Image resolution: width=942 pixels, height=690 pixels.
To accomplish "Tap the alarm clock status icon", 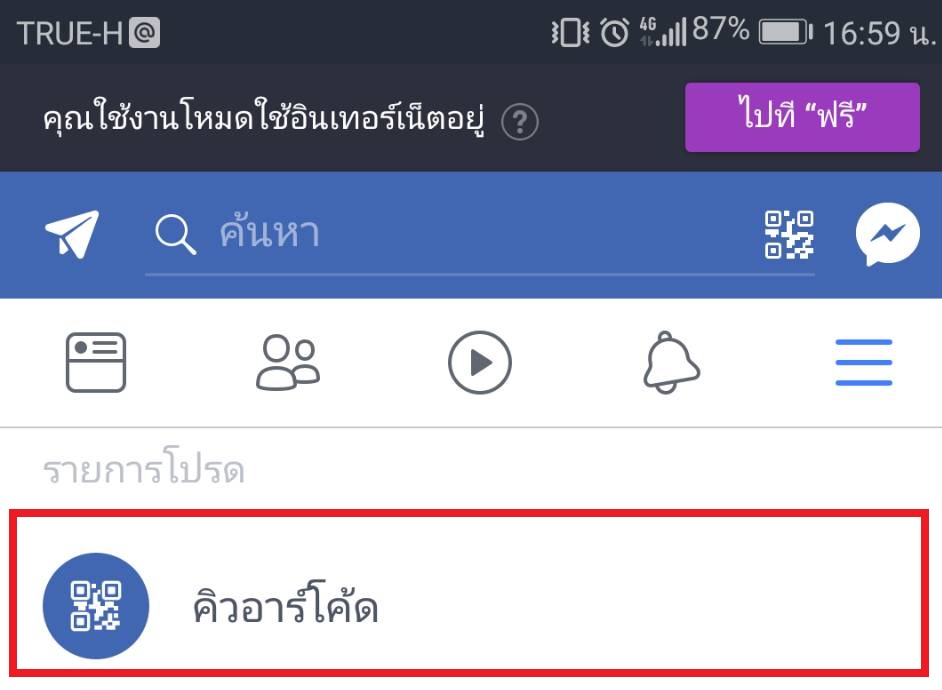I will click(x=614, y=32).
